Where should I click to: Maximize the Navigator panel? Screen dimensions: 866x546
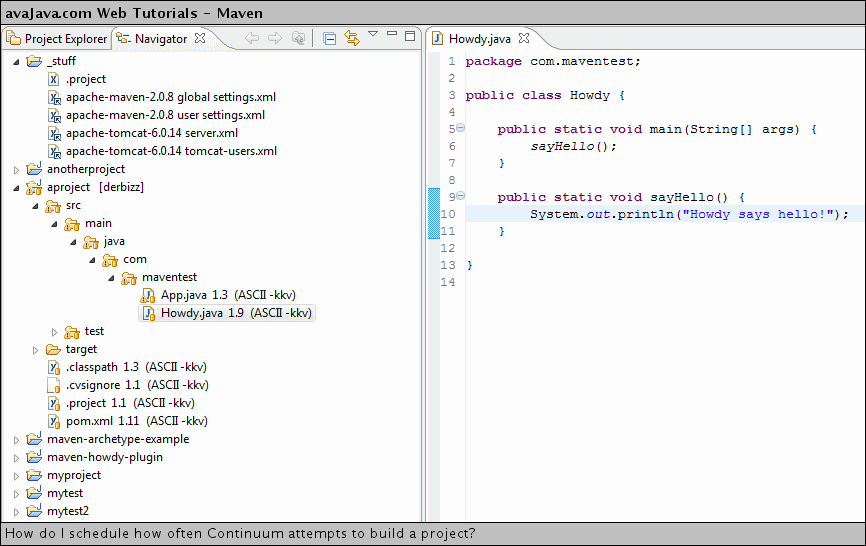(x=410, y=36)
